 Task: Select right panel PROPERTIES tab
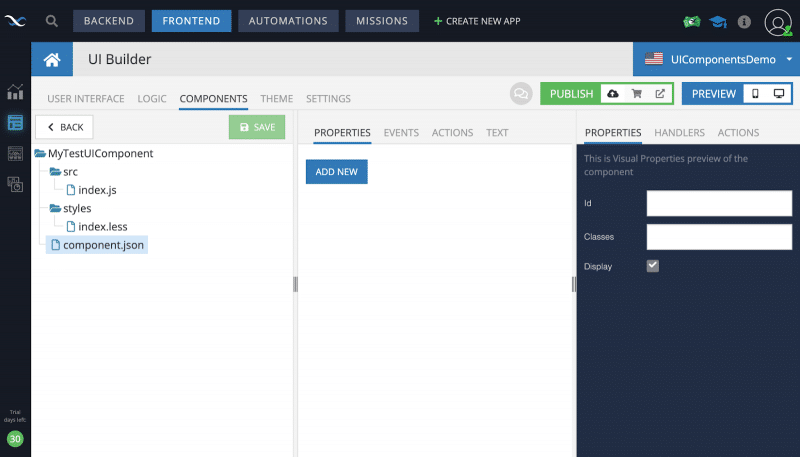pyautogui.click(x=613, y=133)
